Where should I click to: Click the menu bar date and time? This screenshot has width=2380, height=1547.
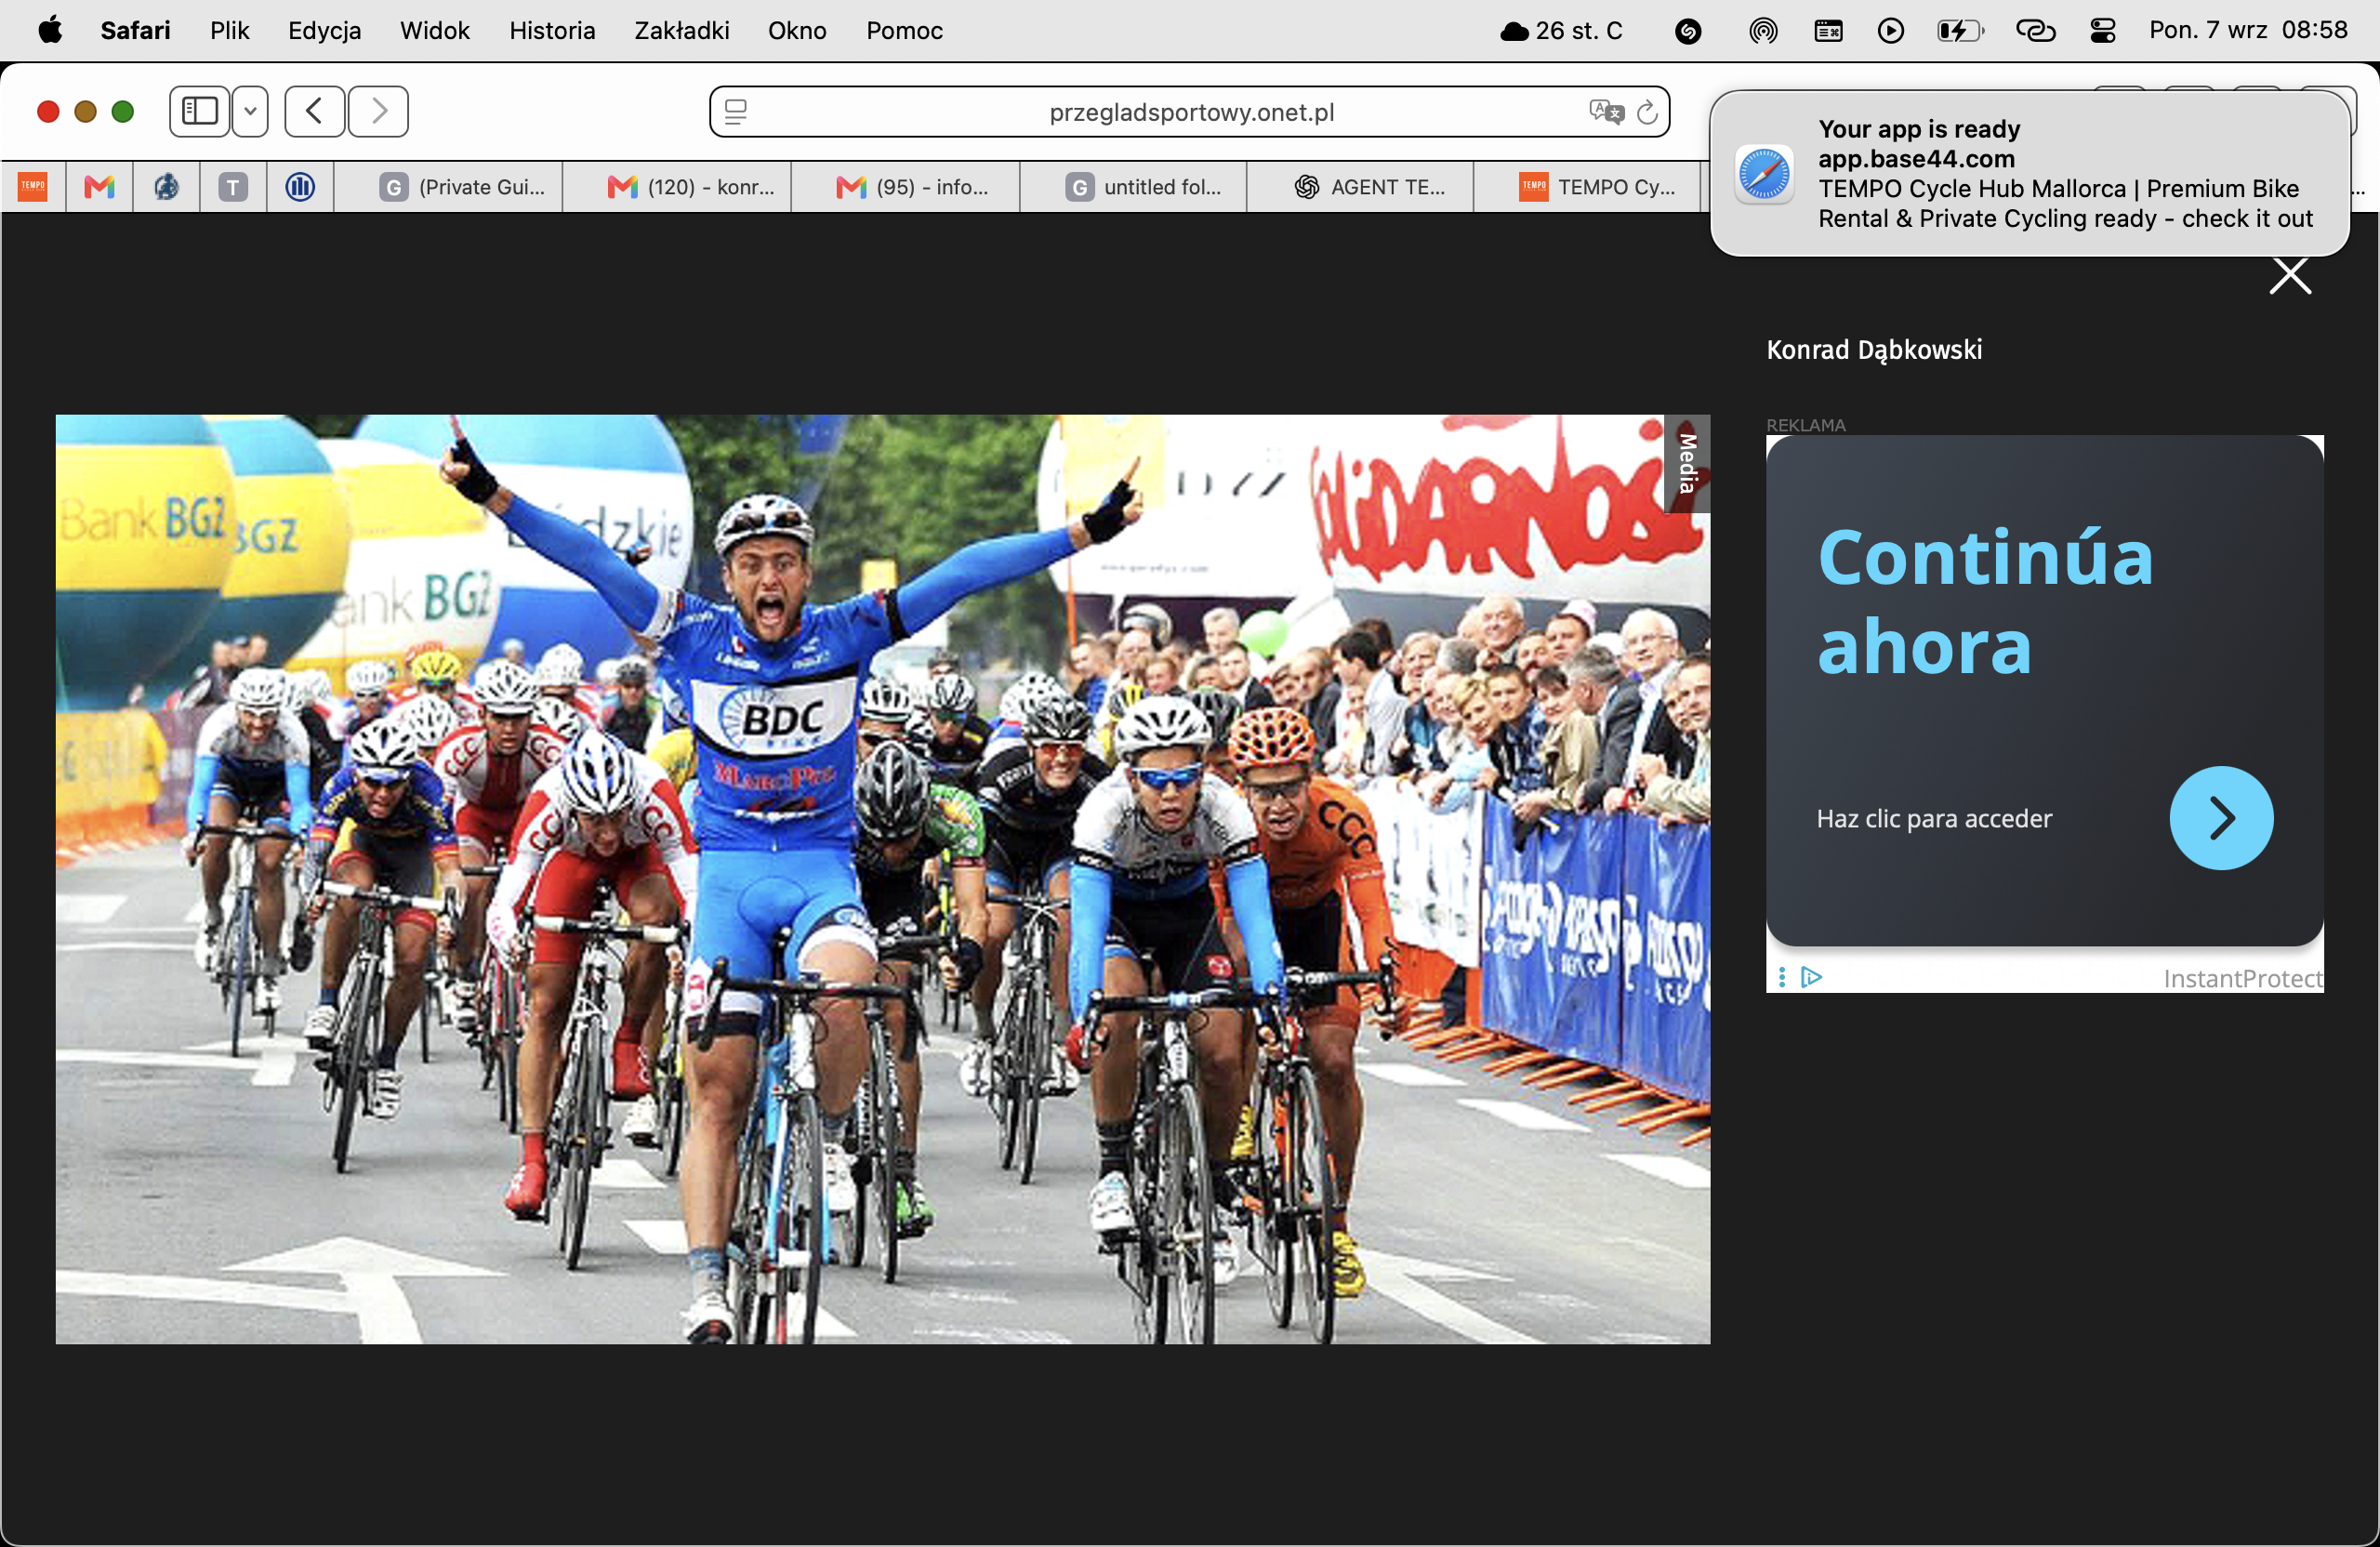click(2248, 30)
